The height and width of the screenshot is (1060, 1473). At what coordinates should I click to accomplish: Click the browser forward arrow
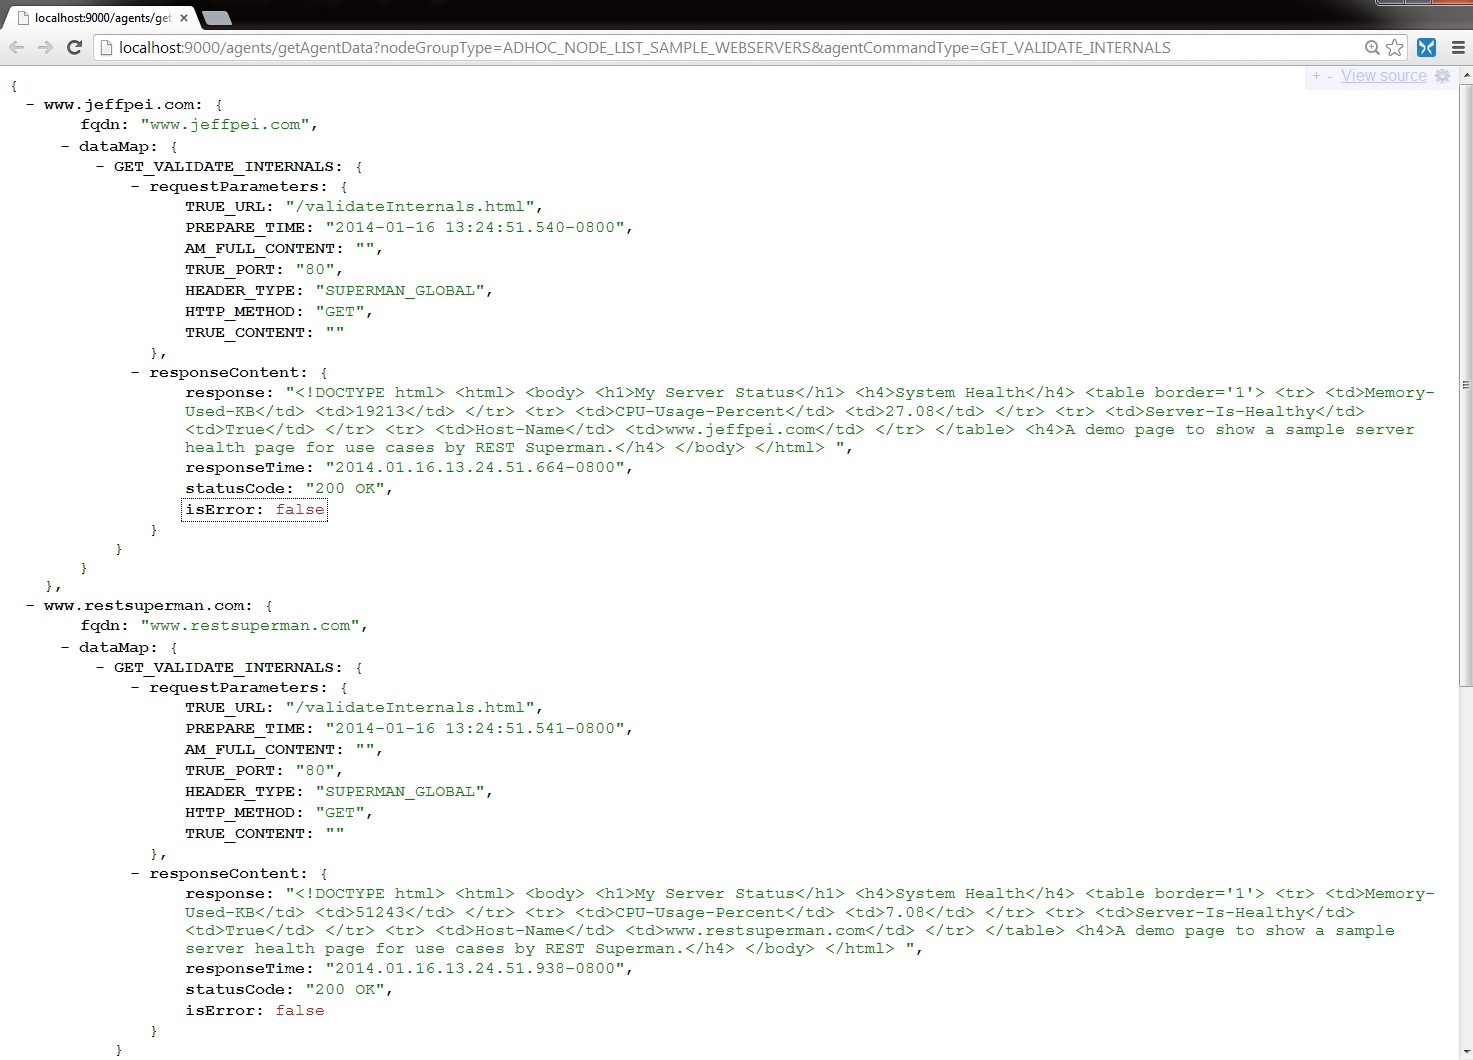point(45,47)
